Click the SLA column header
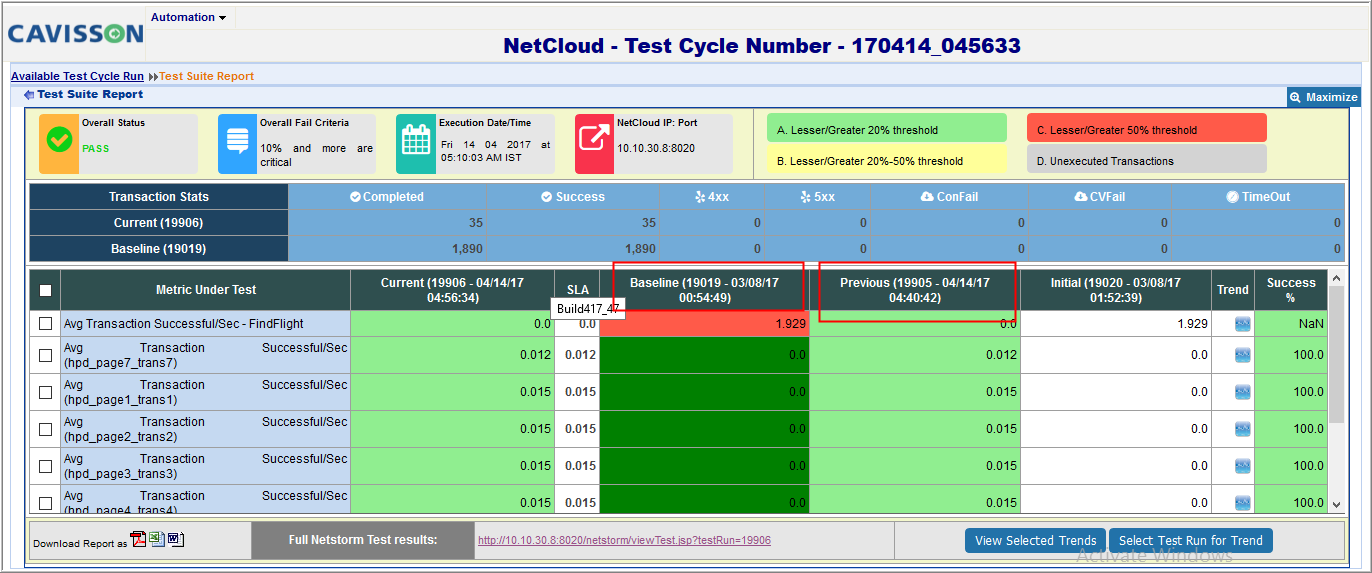This screenshot has height=573, width=1372. click(577, 290)
